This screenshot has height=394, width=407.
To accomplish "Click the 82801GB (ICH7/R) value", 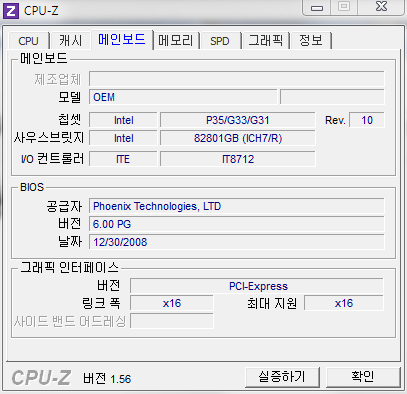I will 238,138.
